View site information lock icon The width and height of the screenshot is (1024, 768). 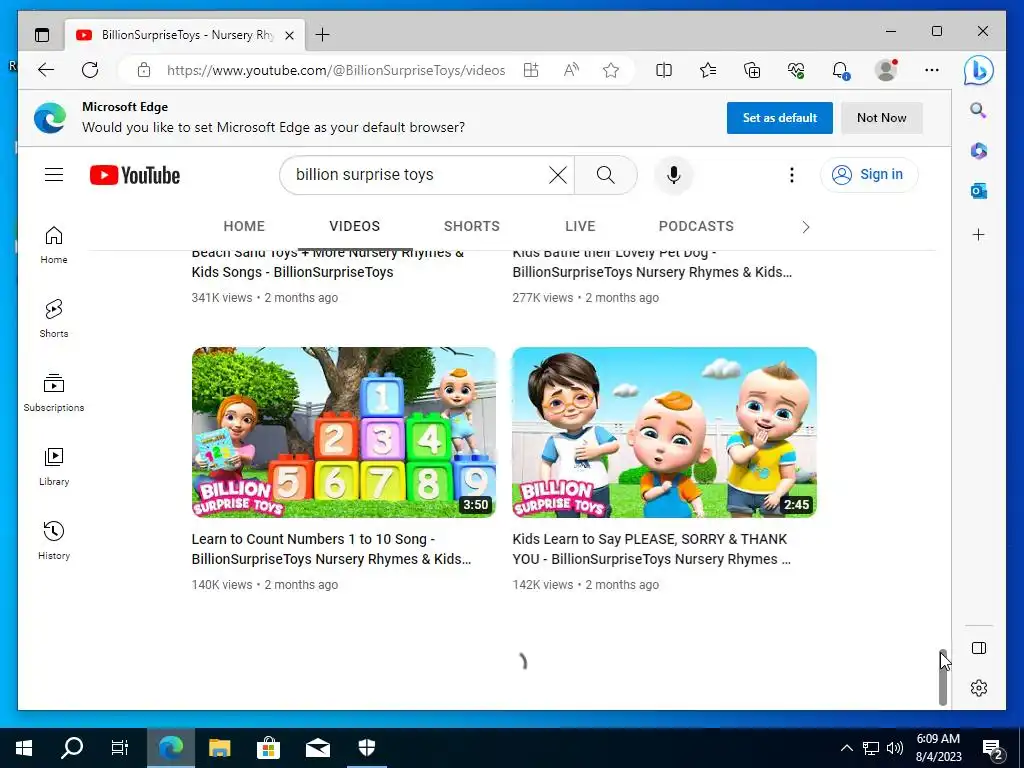click(144, 70)
